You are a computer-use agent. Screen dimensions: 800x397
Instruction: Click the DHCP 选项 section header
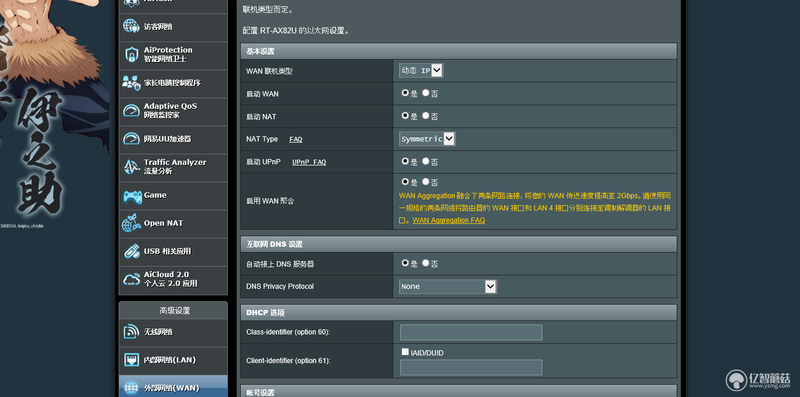point(459,313)
